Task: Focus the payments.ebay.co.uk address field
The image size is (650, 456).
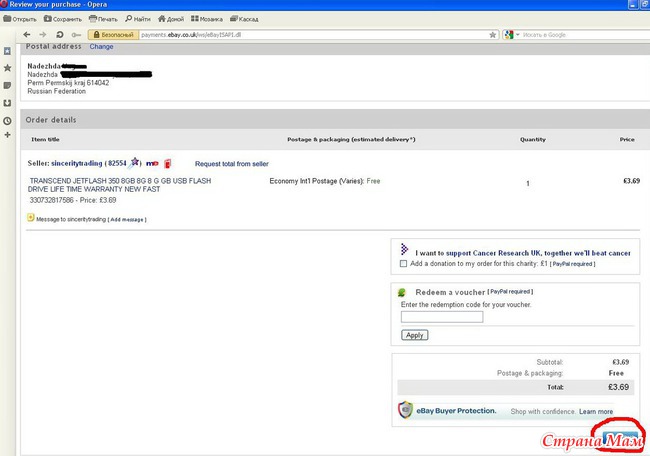Action: [313, 35]
